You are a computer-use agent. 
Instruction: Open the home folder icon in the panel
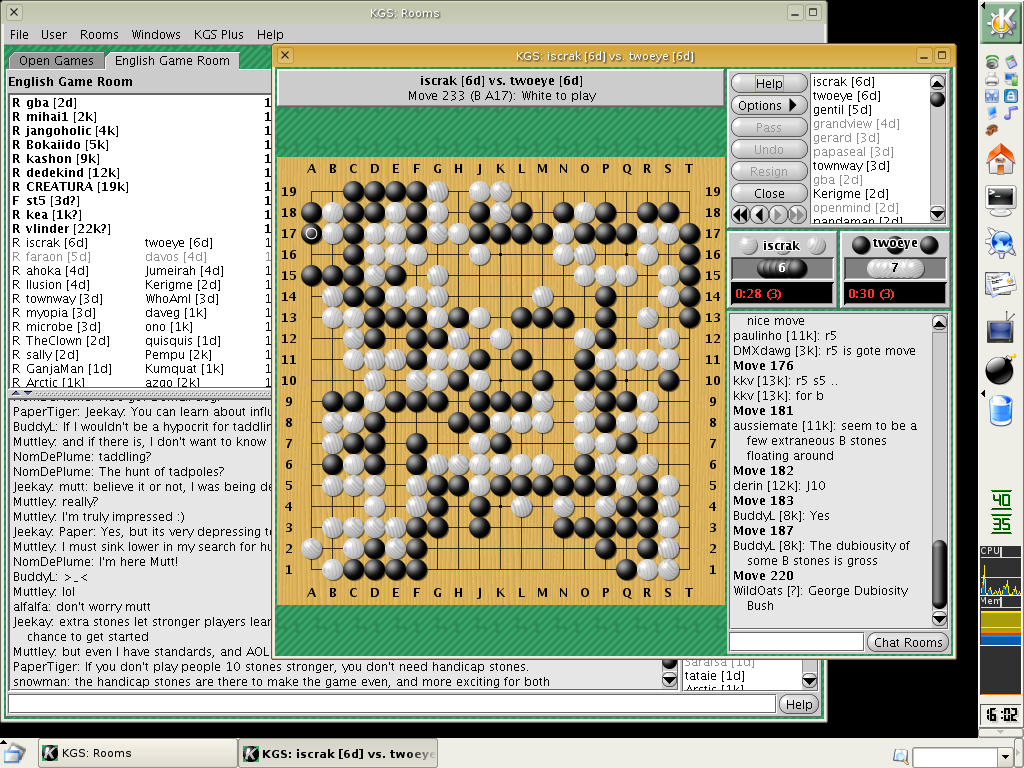point(1000,158)
